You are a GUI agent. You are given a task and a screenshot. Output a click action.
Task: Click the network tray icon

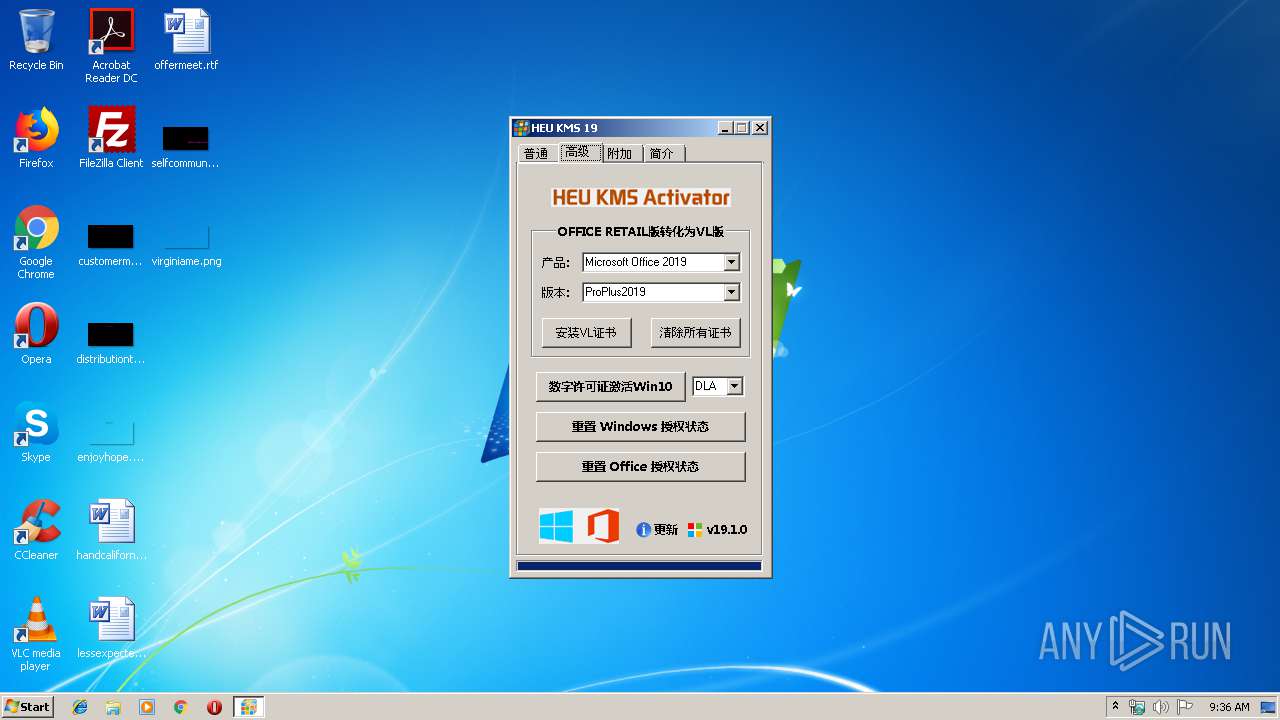coord(1137,707)
